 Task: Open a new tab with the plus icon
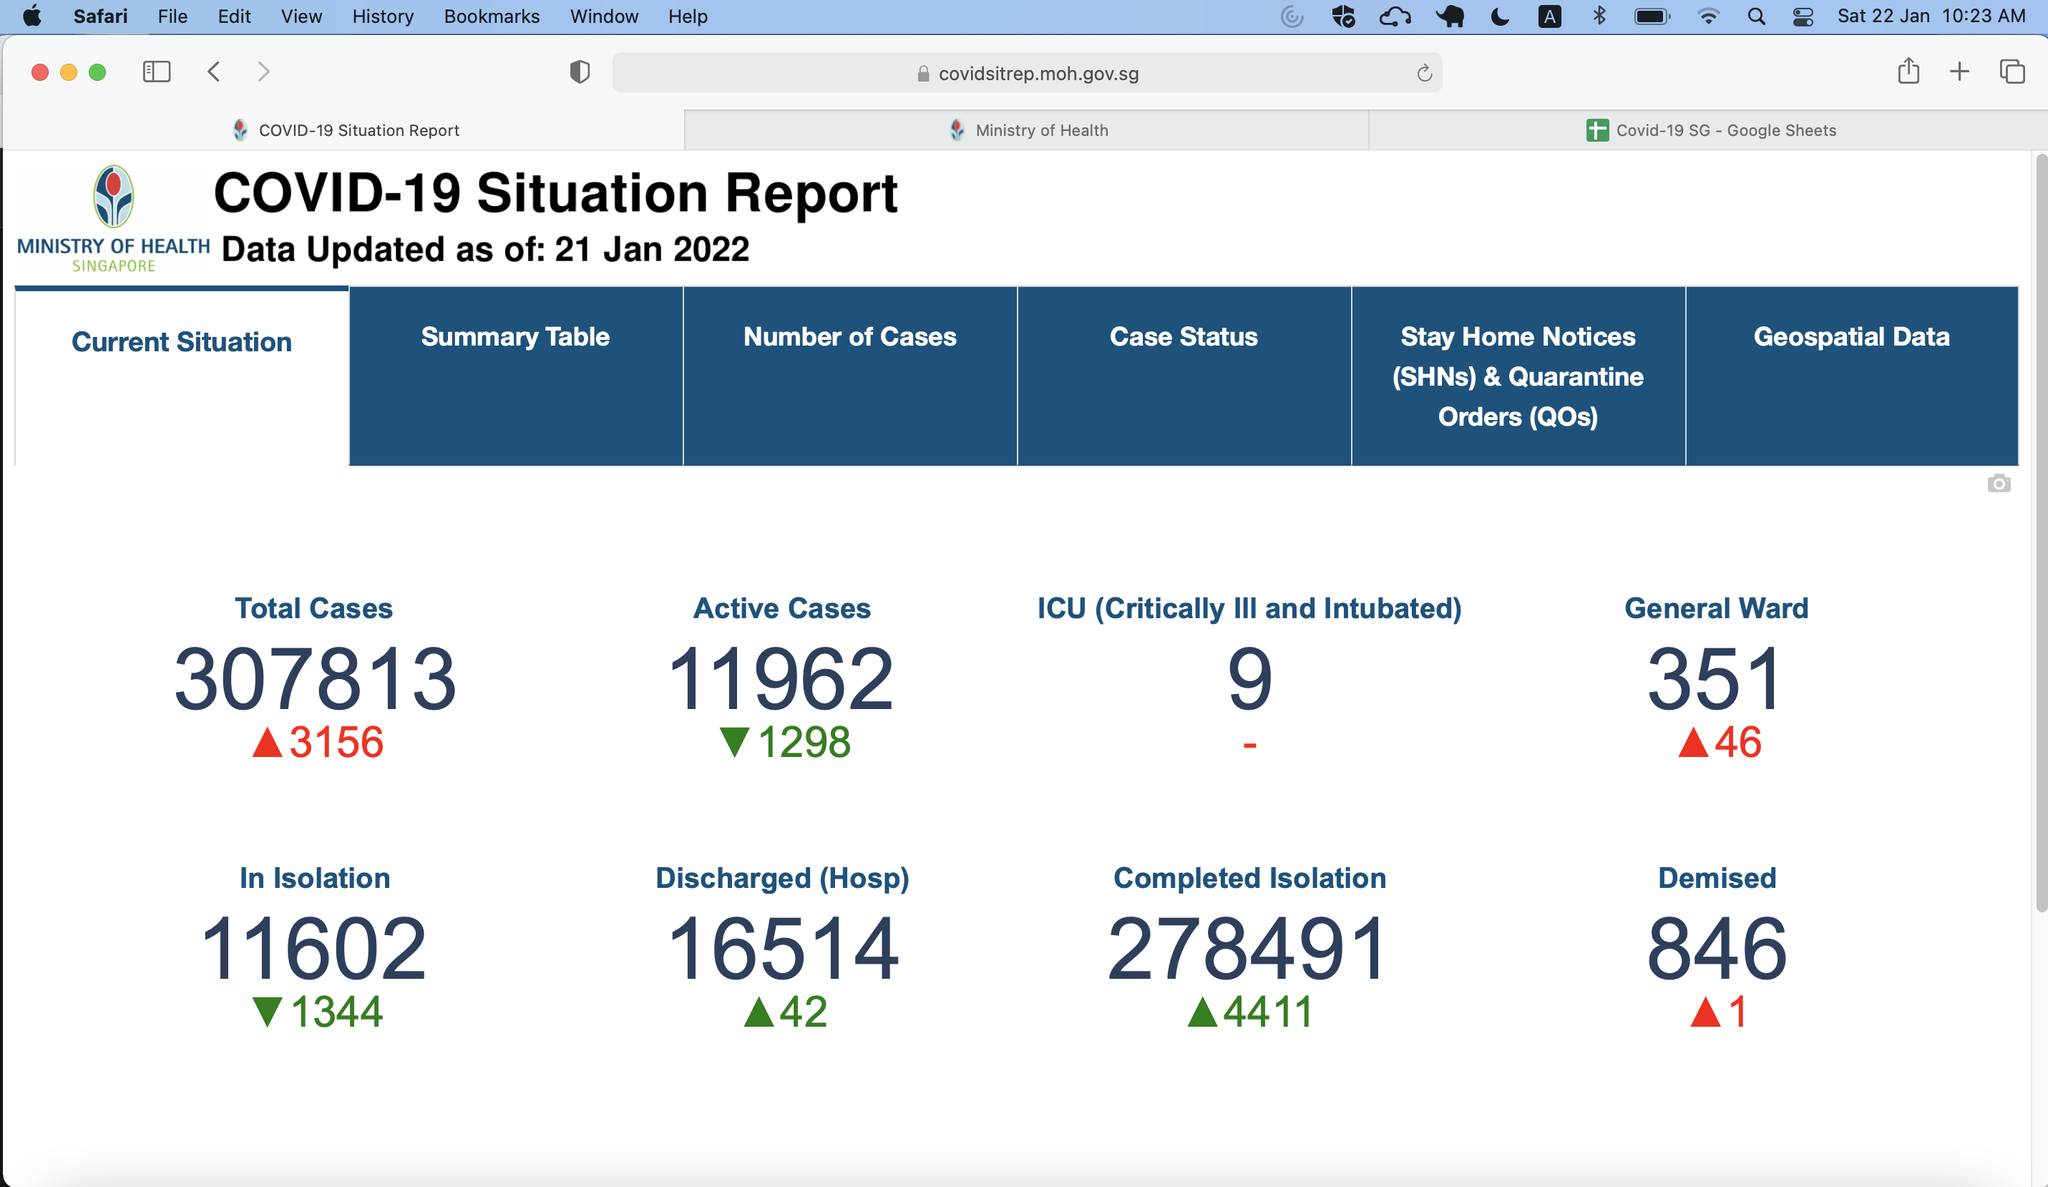1958,71
